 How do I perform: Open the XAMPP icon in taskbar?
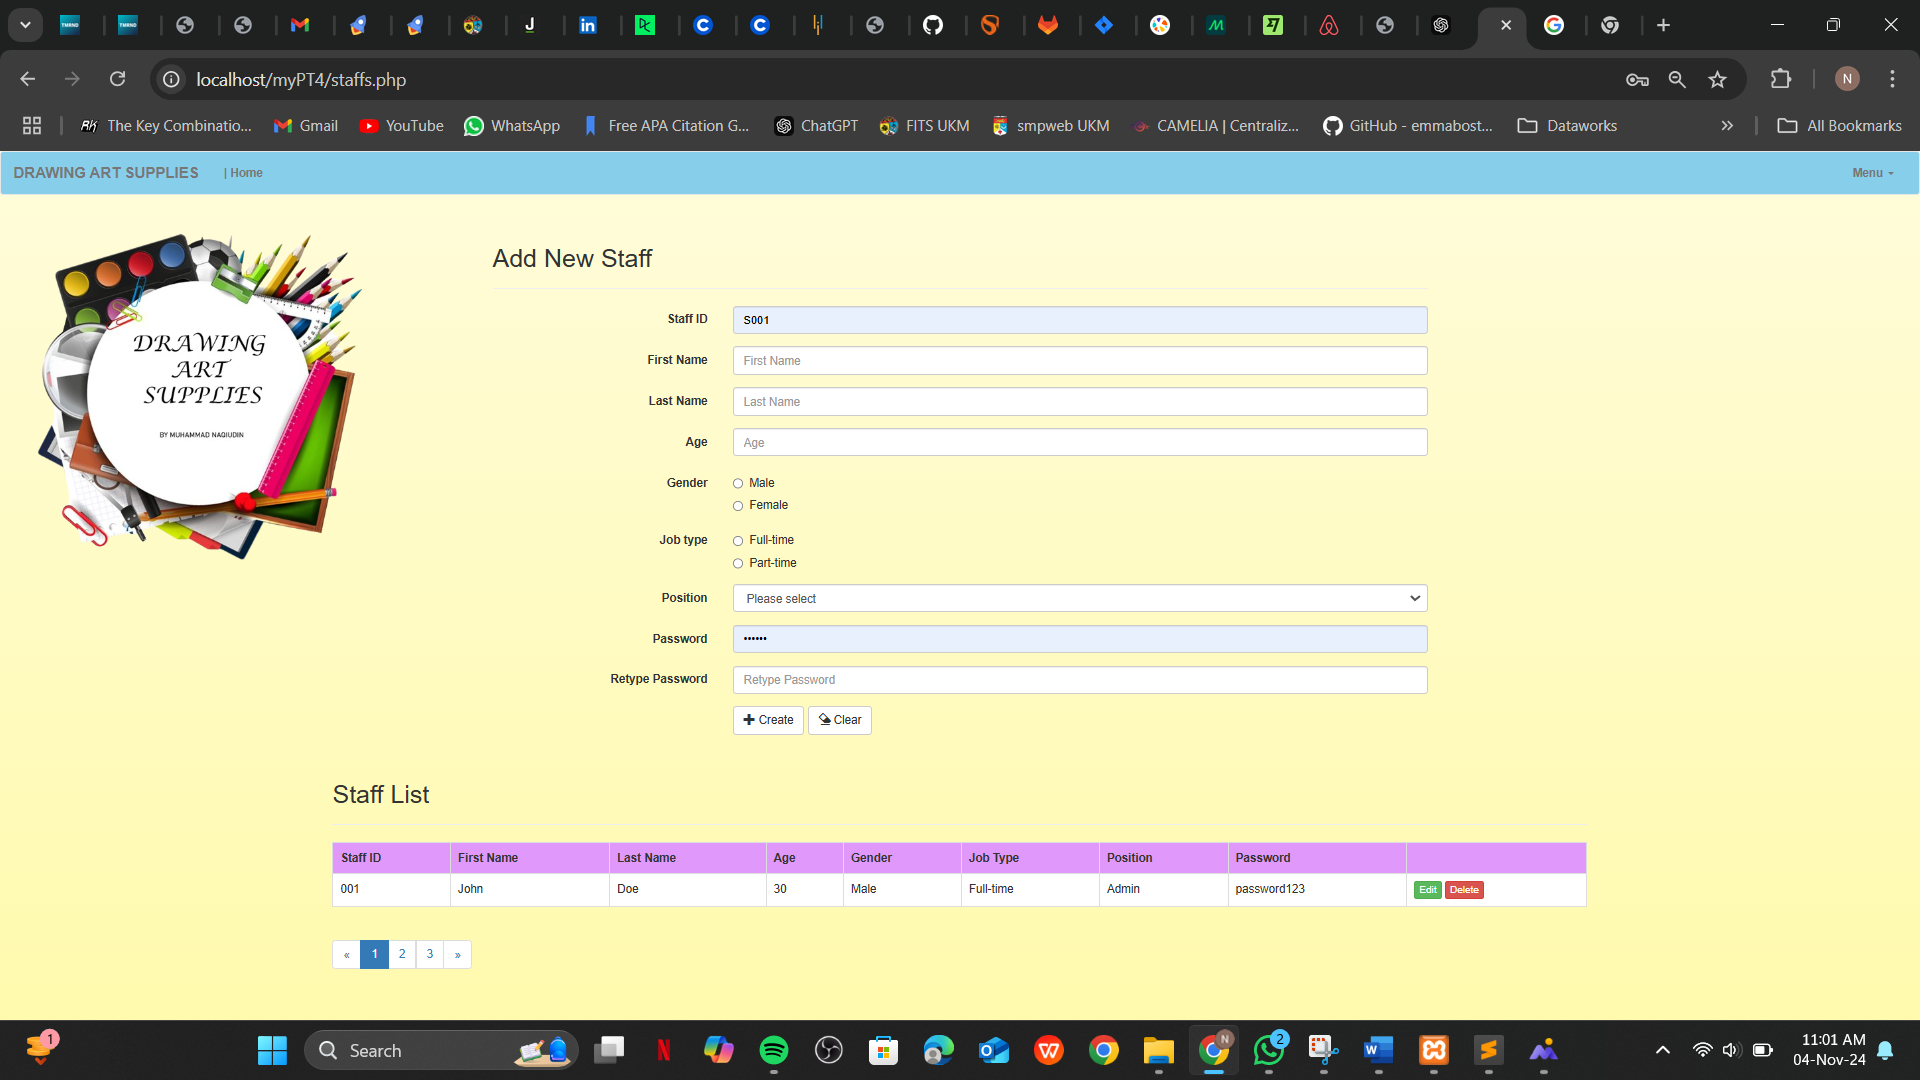pos(1434,1050)
